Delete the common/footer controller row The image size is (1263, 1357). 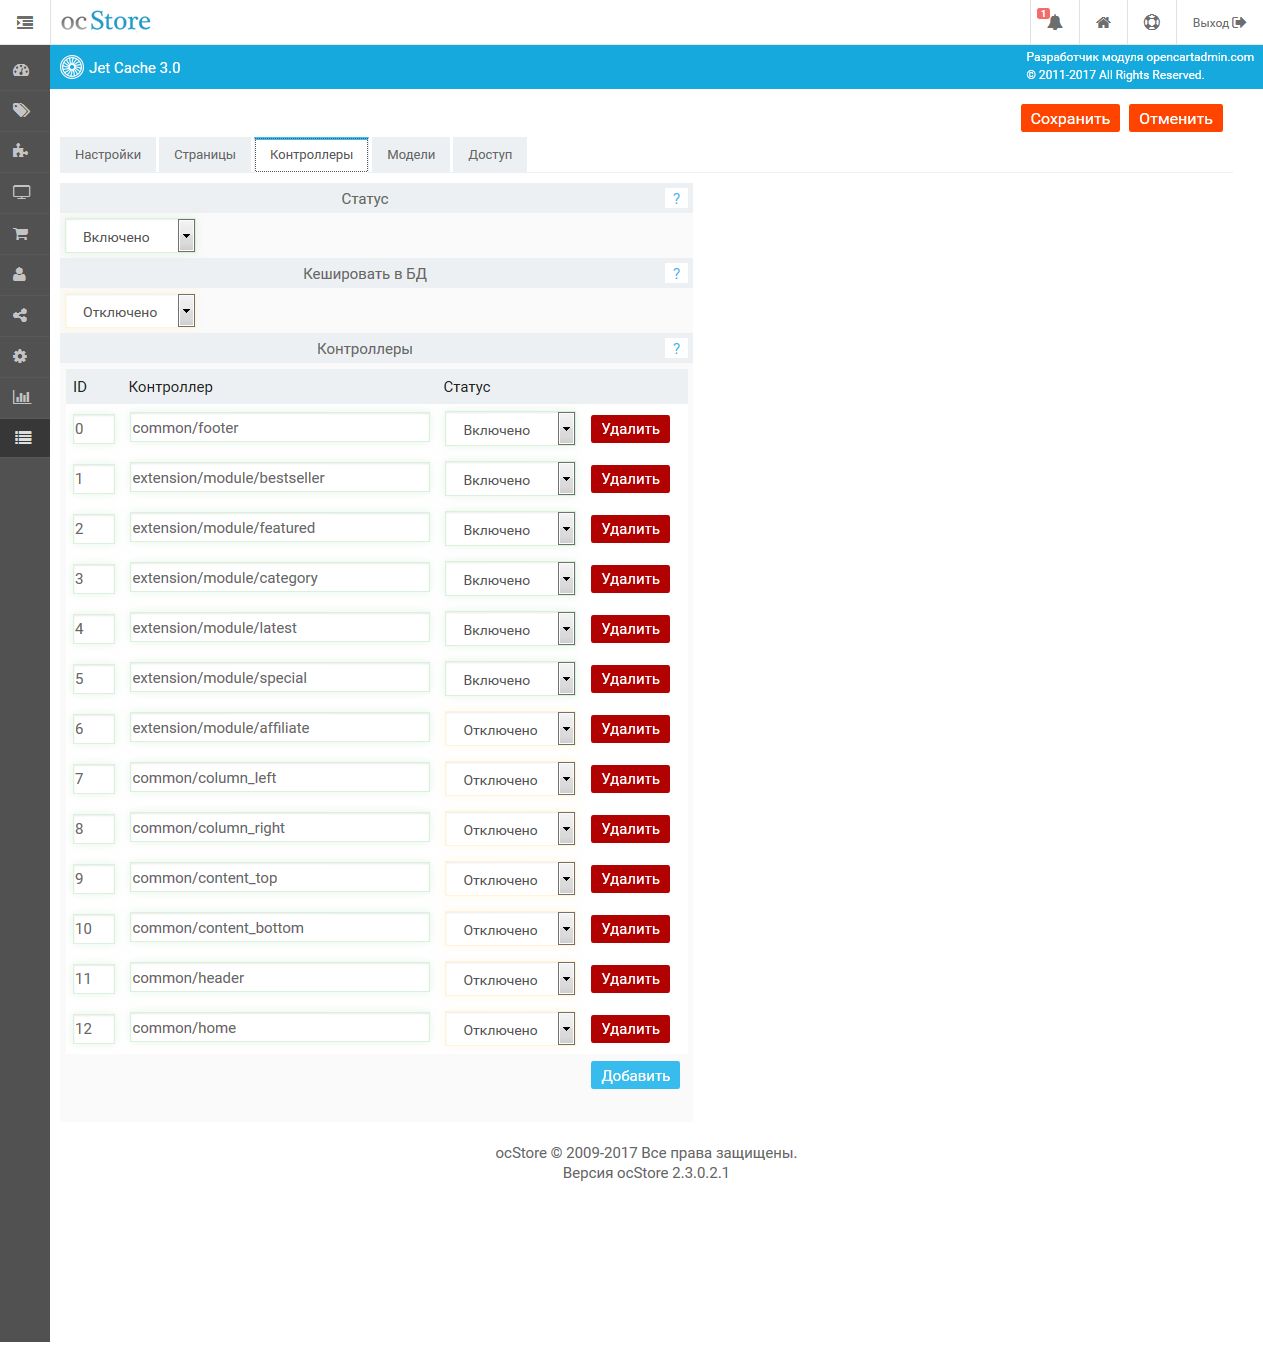(630, 429)
